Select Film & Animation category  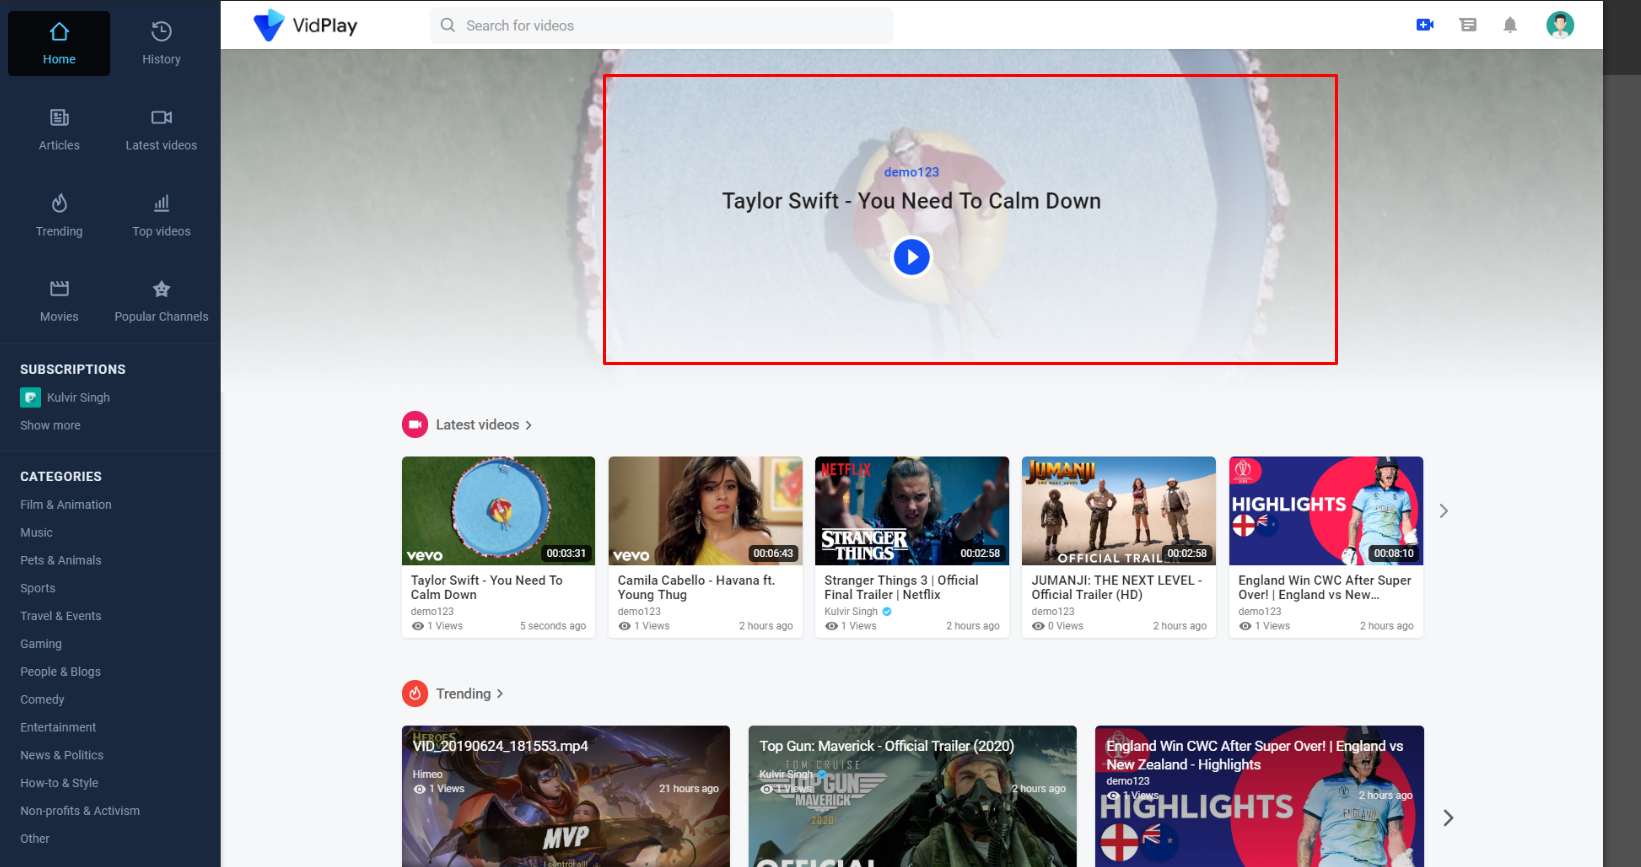point(66,505)
